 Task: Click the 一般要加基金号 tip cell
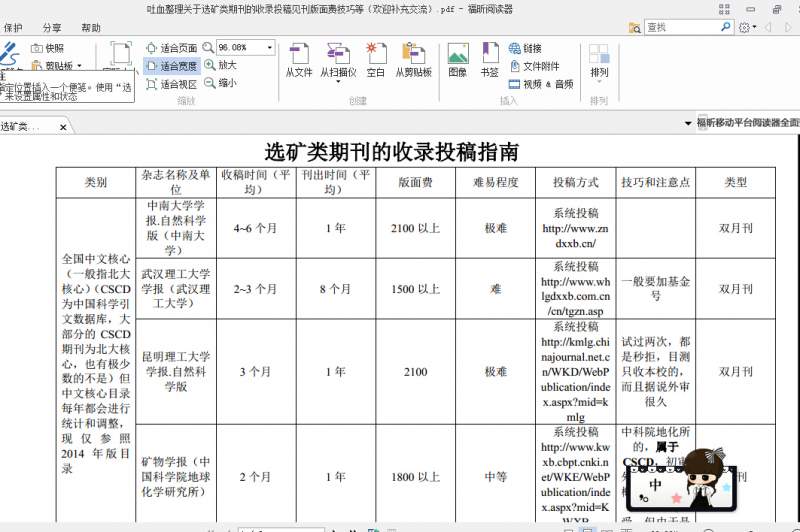tap(656, 289)
